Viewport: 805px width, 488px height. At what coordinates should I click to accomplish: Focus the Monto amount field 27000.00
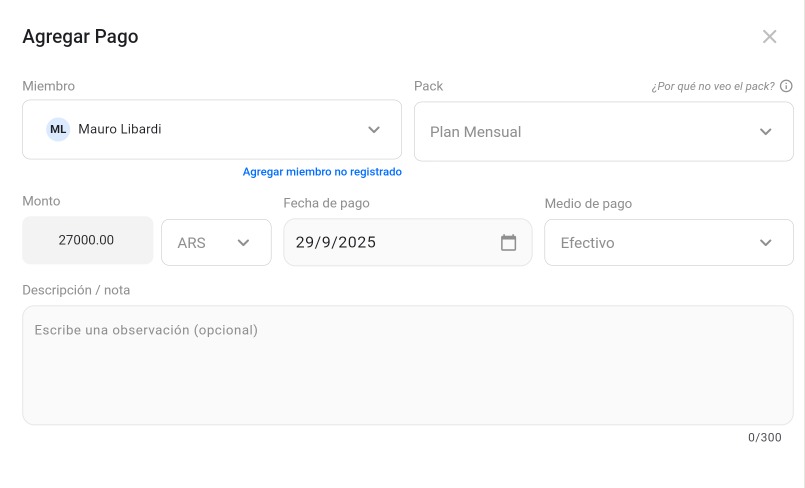tap(88, 241)
